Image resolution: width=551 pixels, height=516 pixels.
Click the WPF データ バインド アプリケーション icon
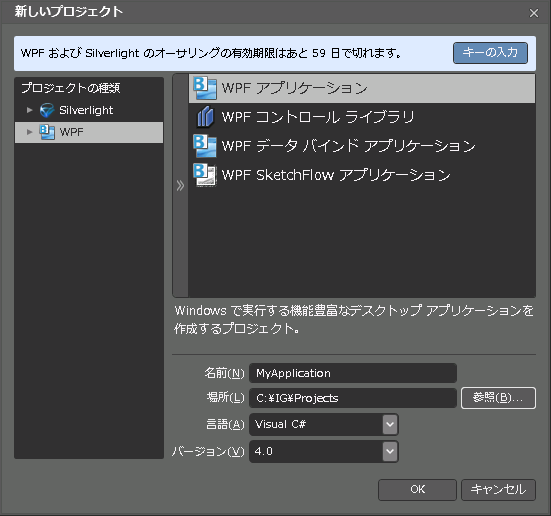[x=205, y=146]
